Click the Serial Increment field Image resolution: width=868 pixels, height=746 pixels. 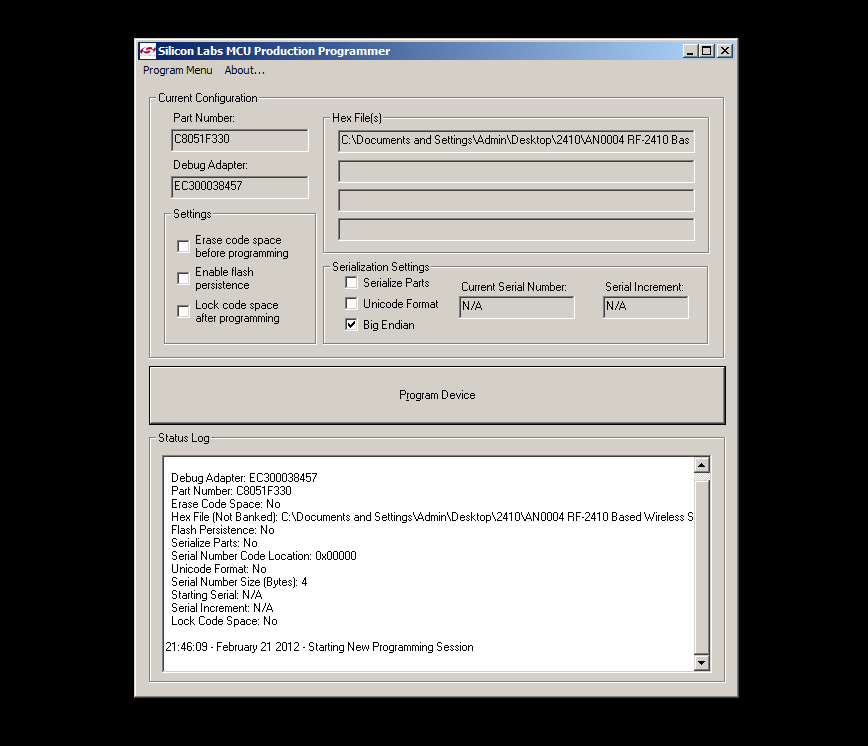coord(644,307)
